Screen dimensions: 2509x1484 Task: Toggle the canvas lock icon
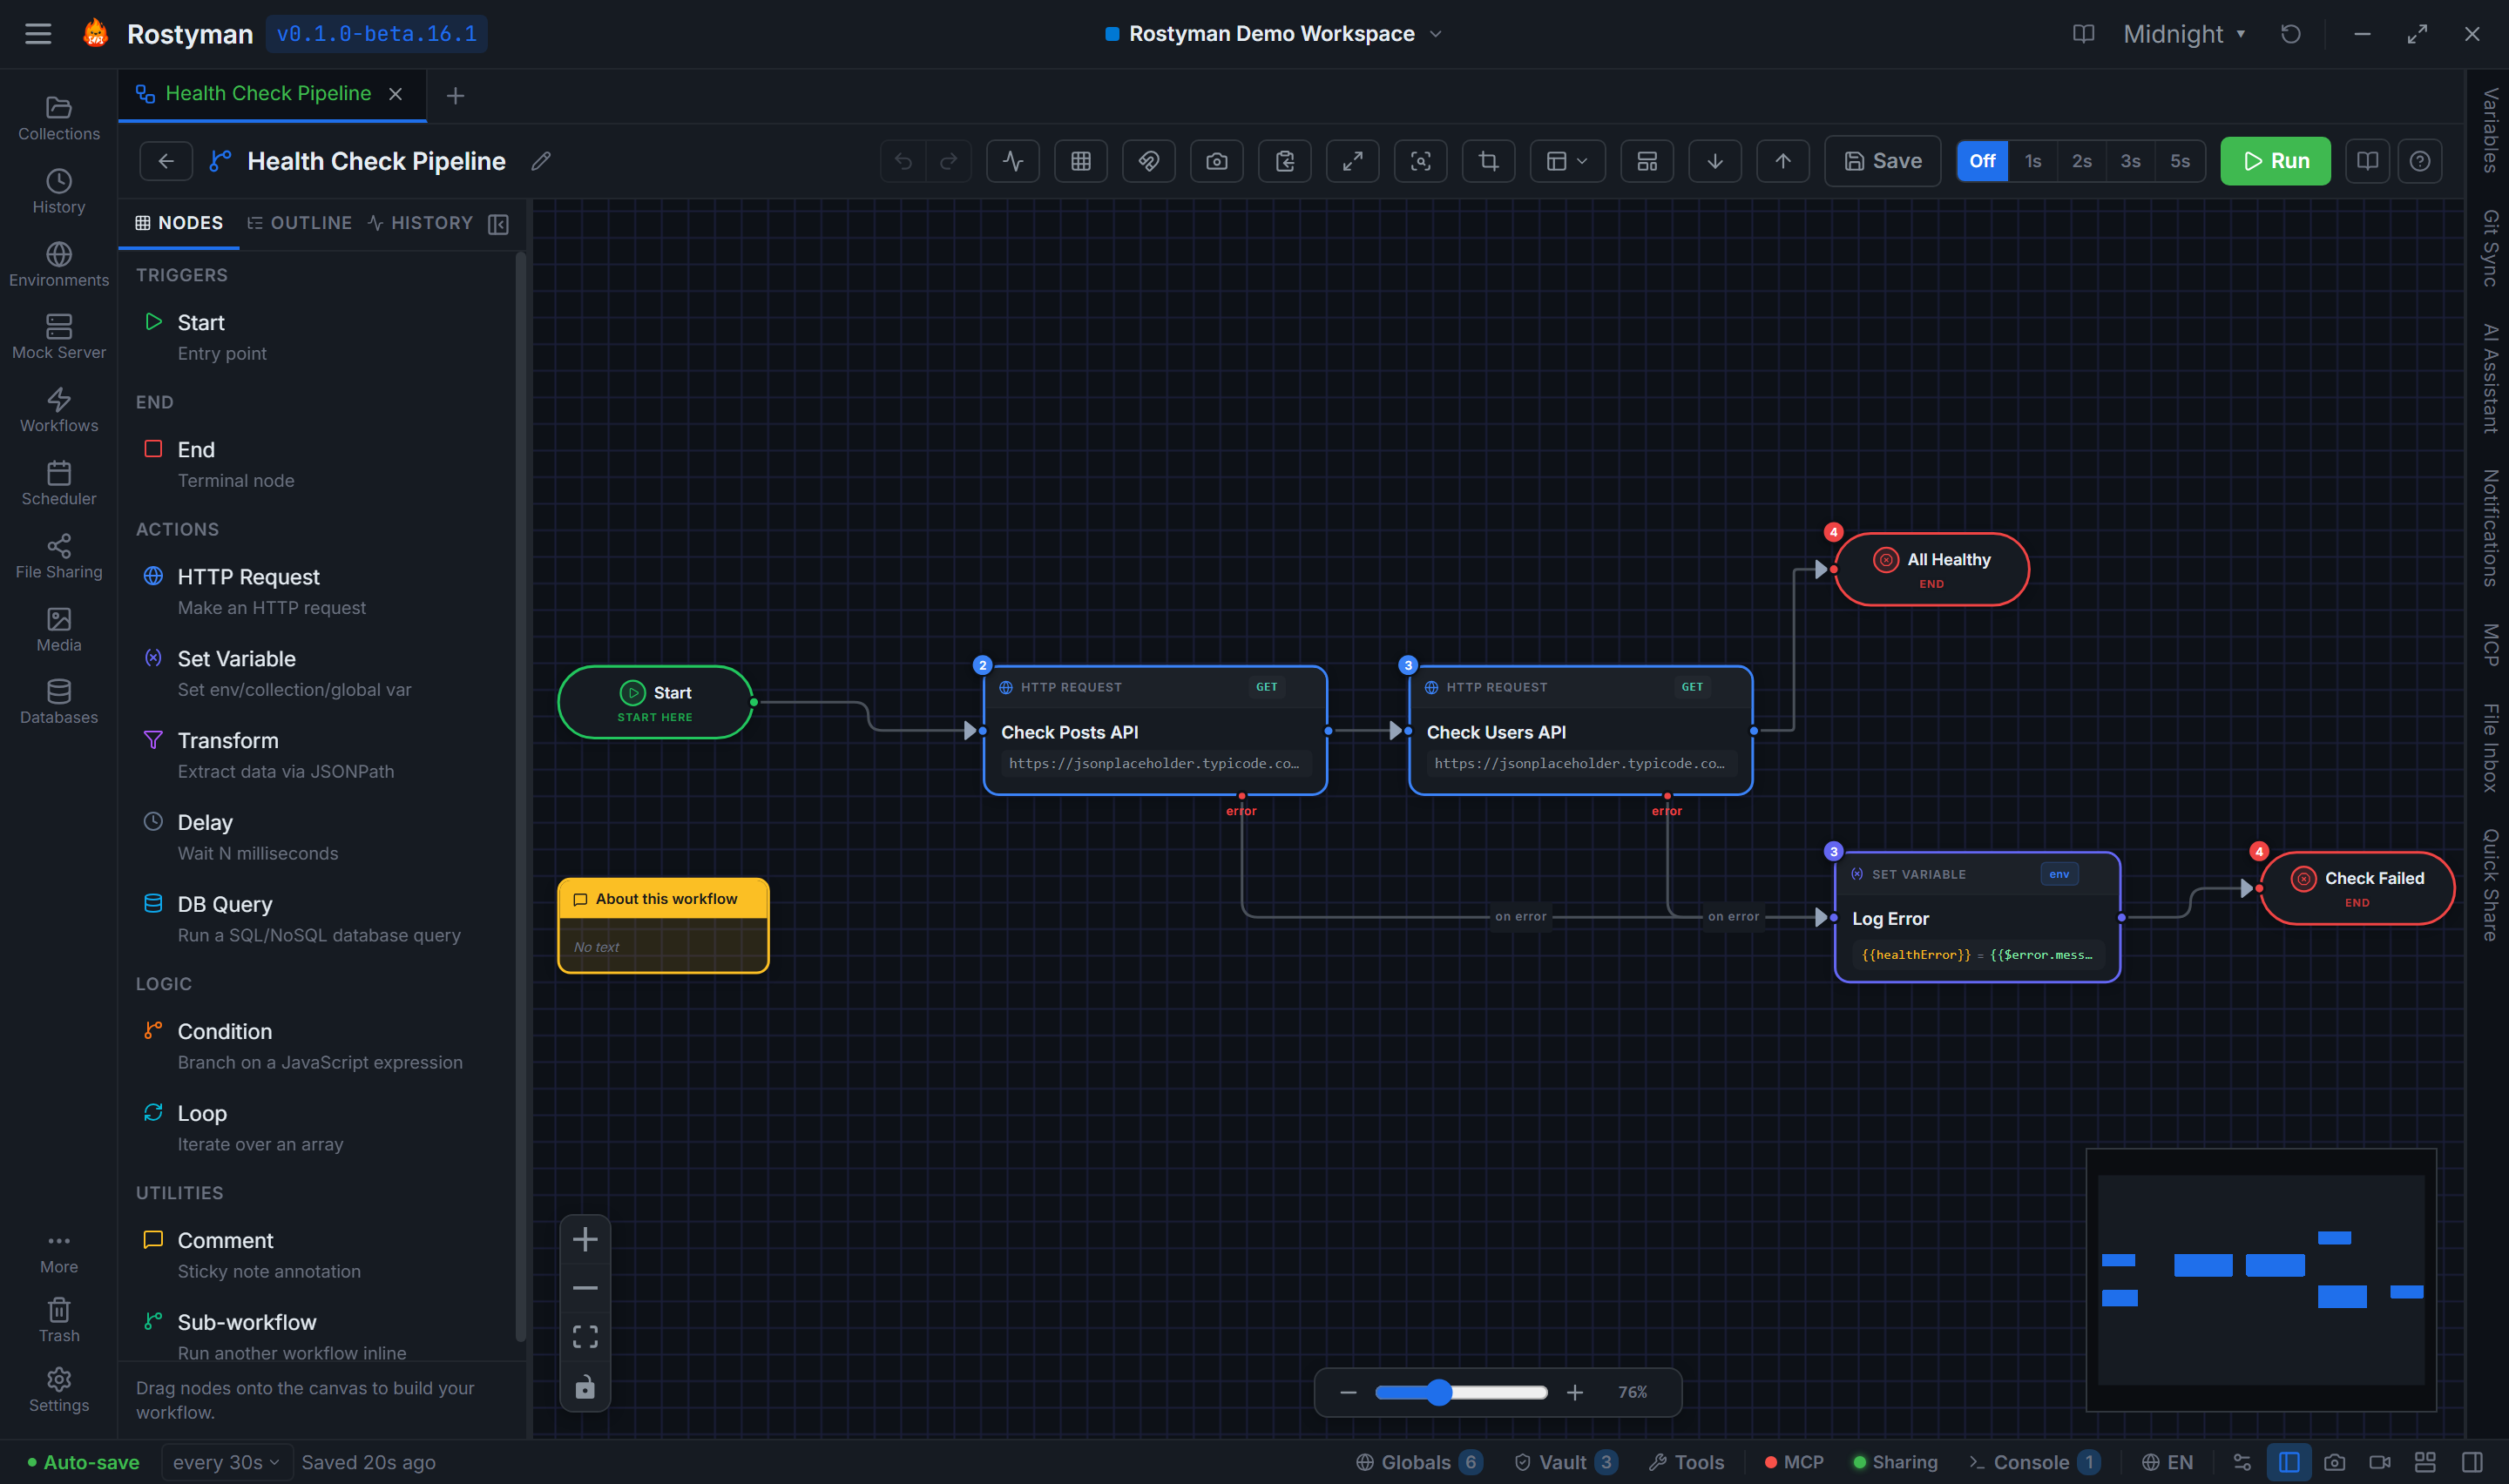point(585,1387)
